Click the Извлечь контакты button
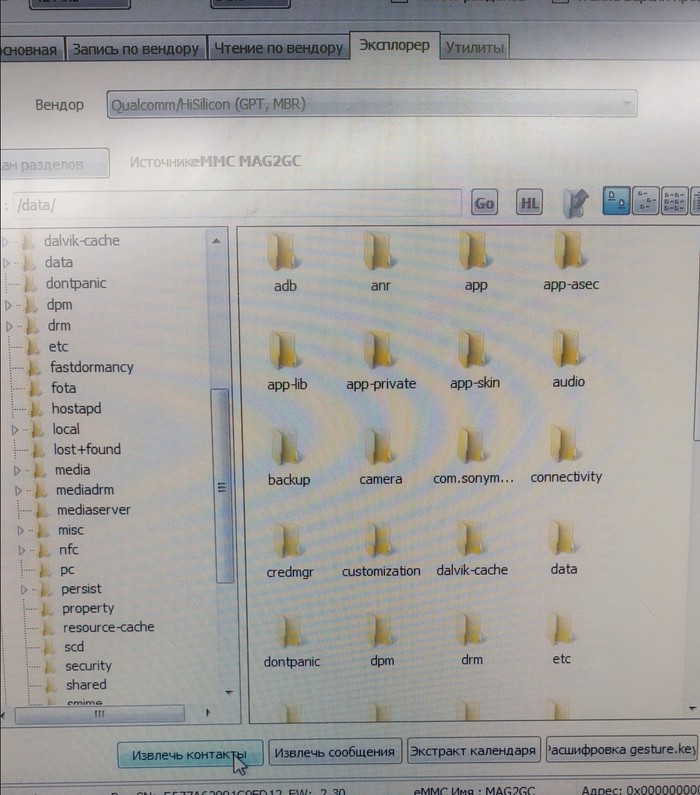Image resolution: width=700 pixels, height=795 pixels. click(x=189, y=753)
